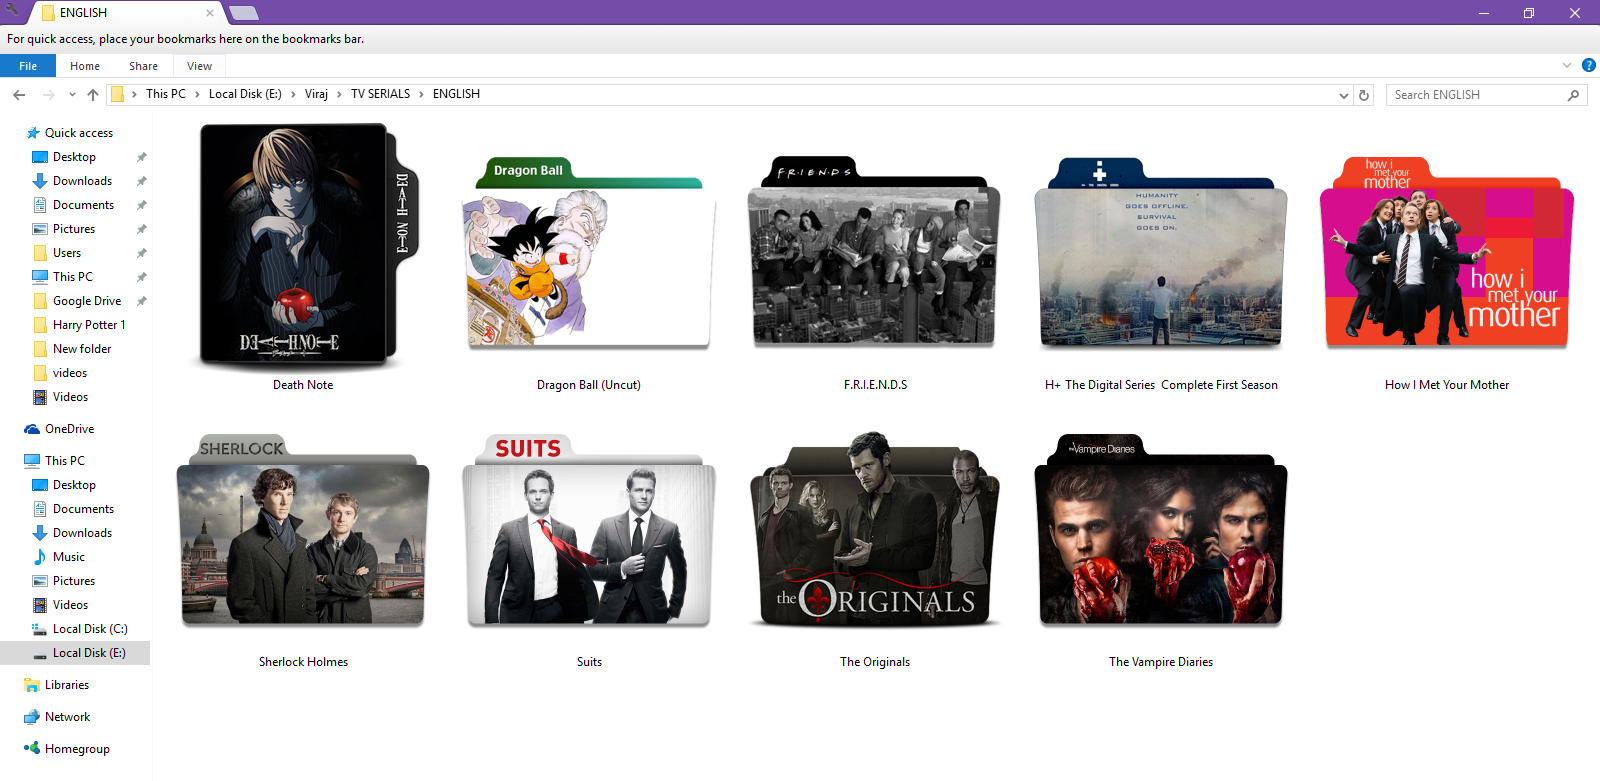Go up one folder level arrow
Screen dimensions: 1600x781
point(93,94)
